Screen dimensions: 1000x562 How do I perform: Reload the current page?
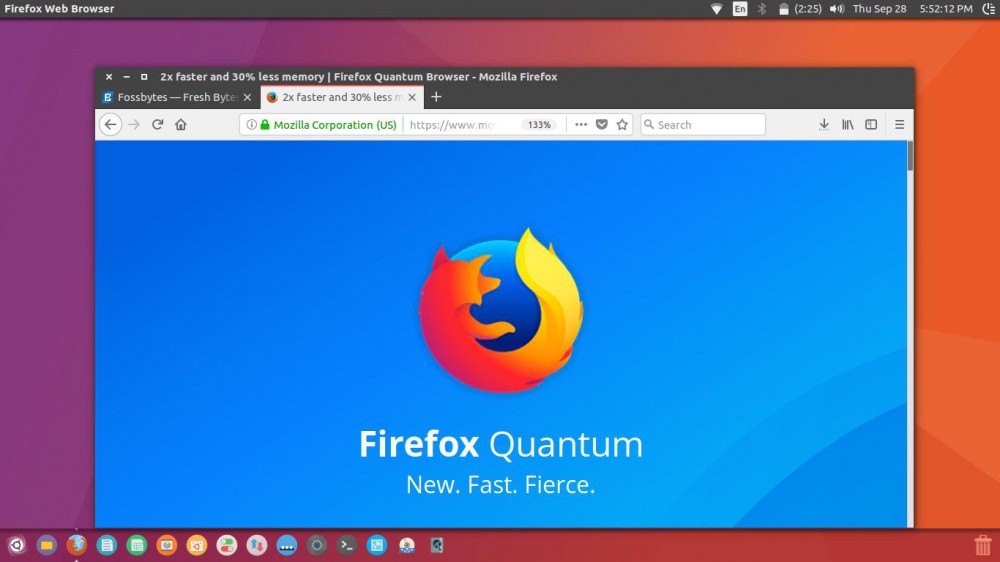coord(157,125)
